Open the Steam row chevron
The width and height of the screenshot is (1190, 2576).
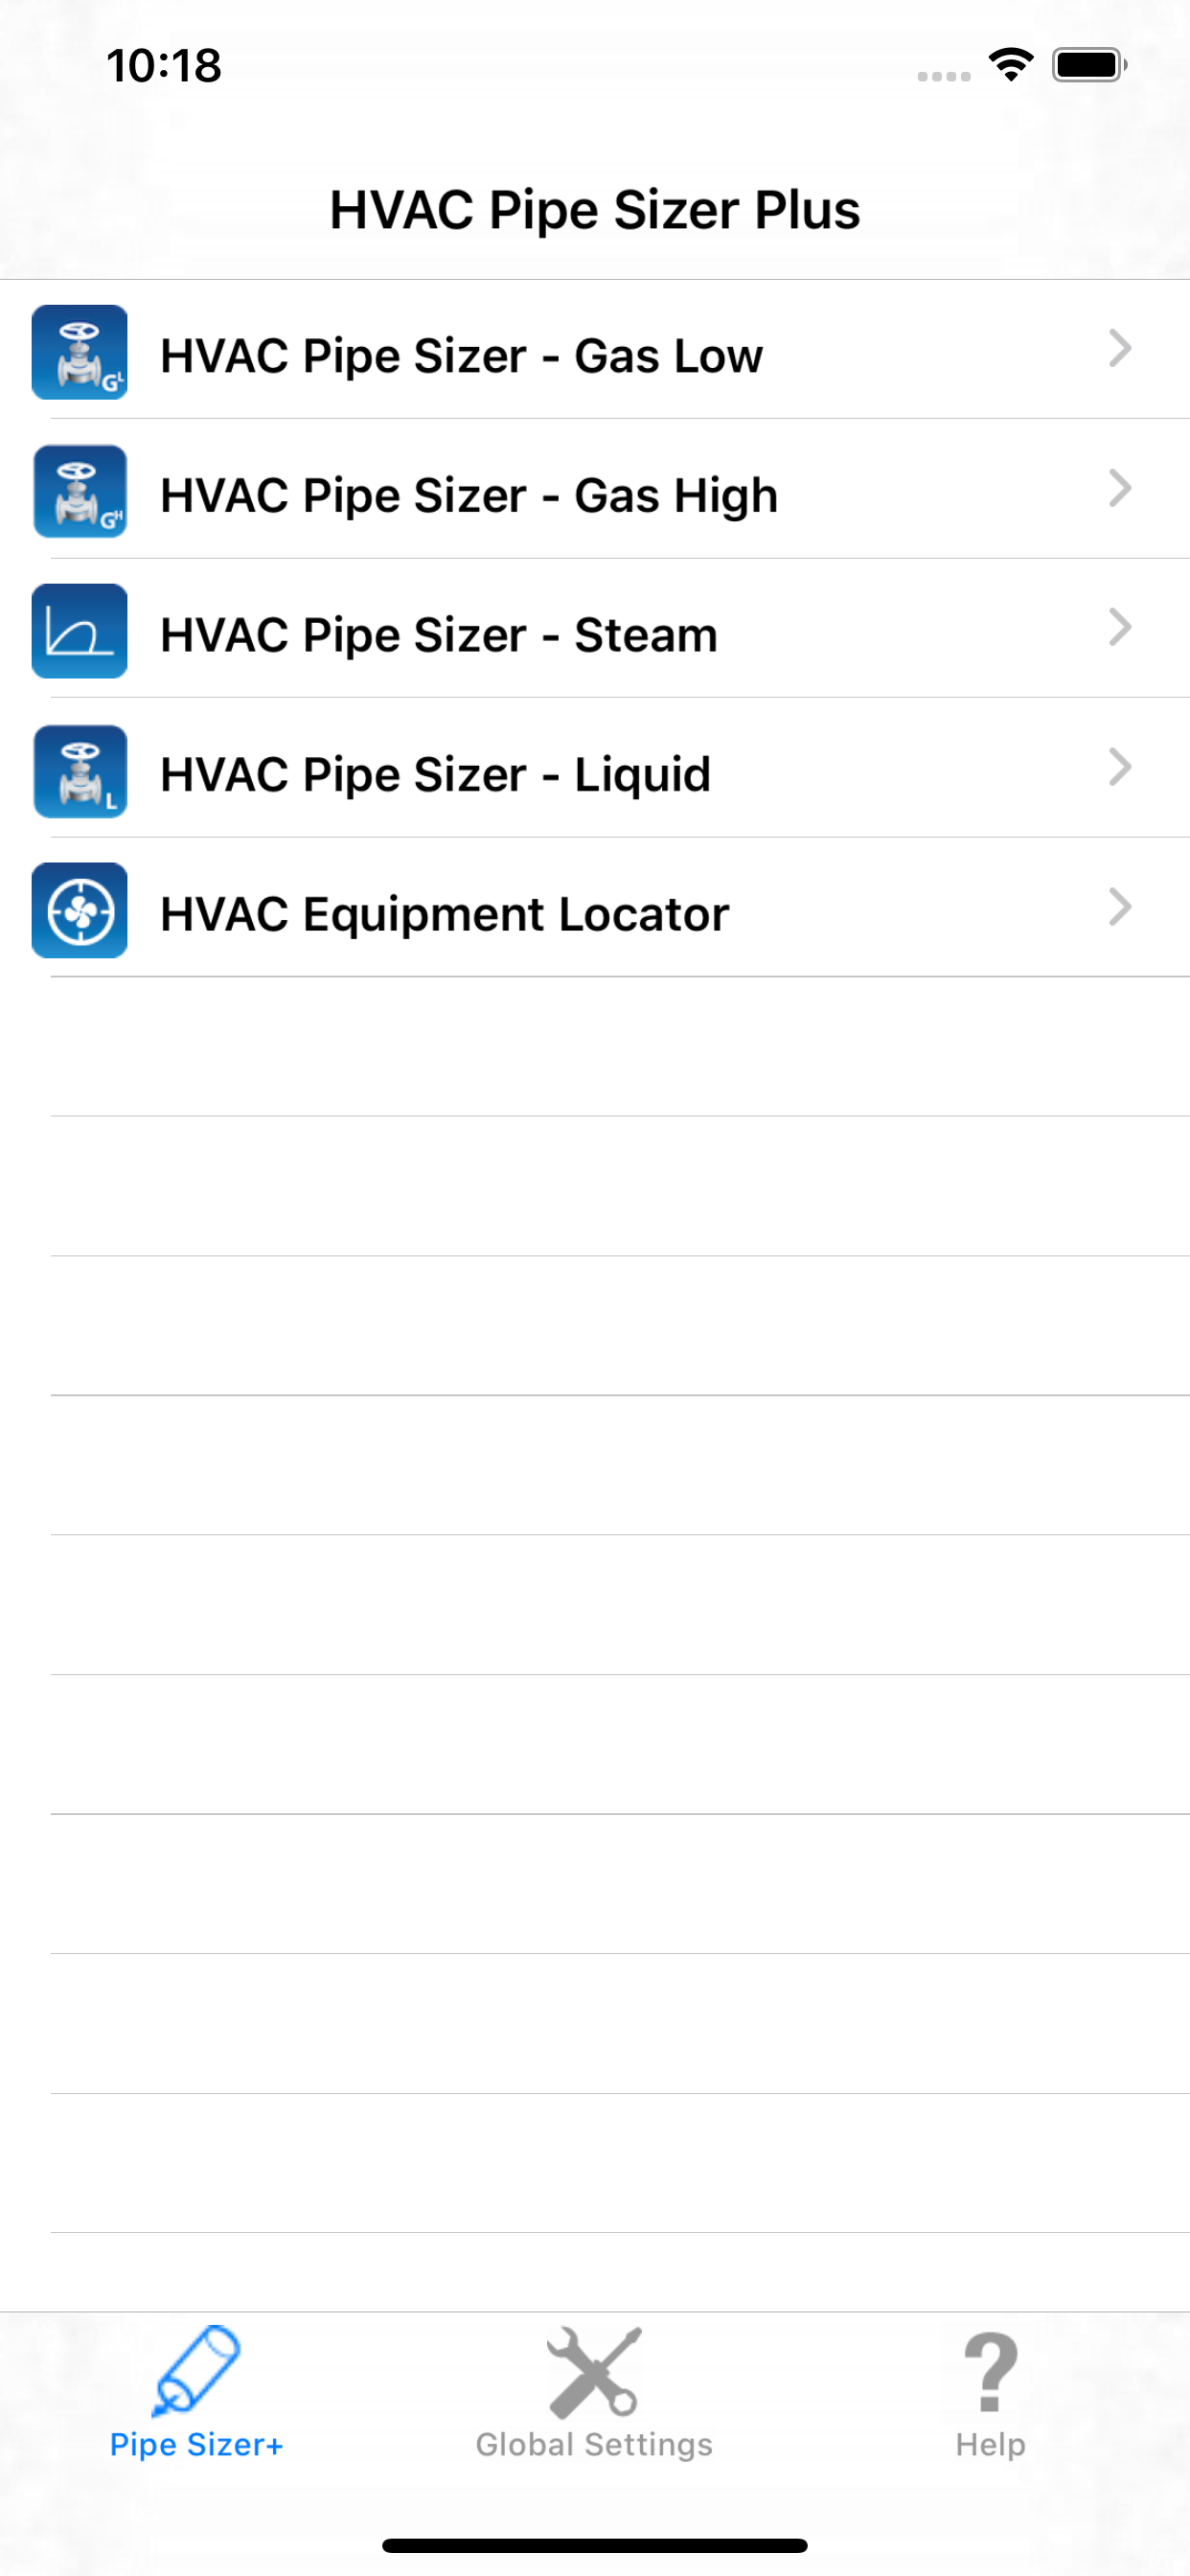1120,627
